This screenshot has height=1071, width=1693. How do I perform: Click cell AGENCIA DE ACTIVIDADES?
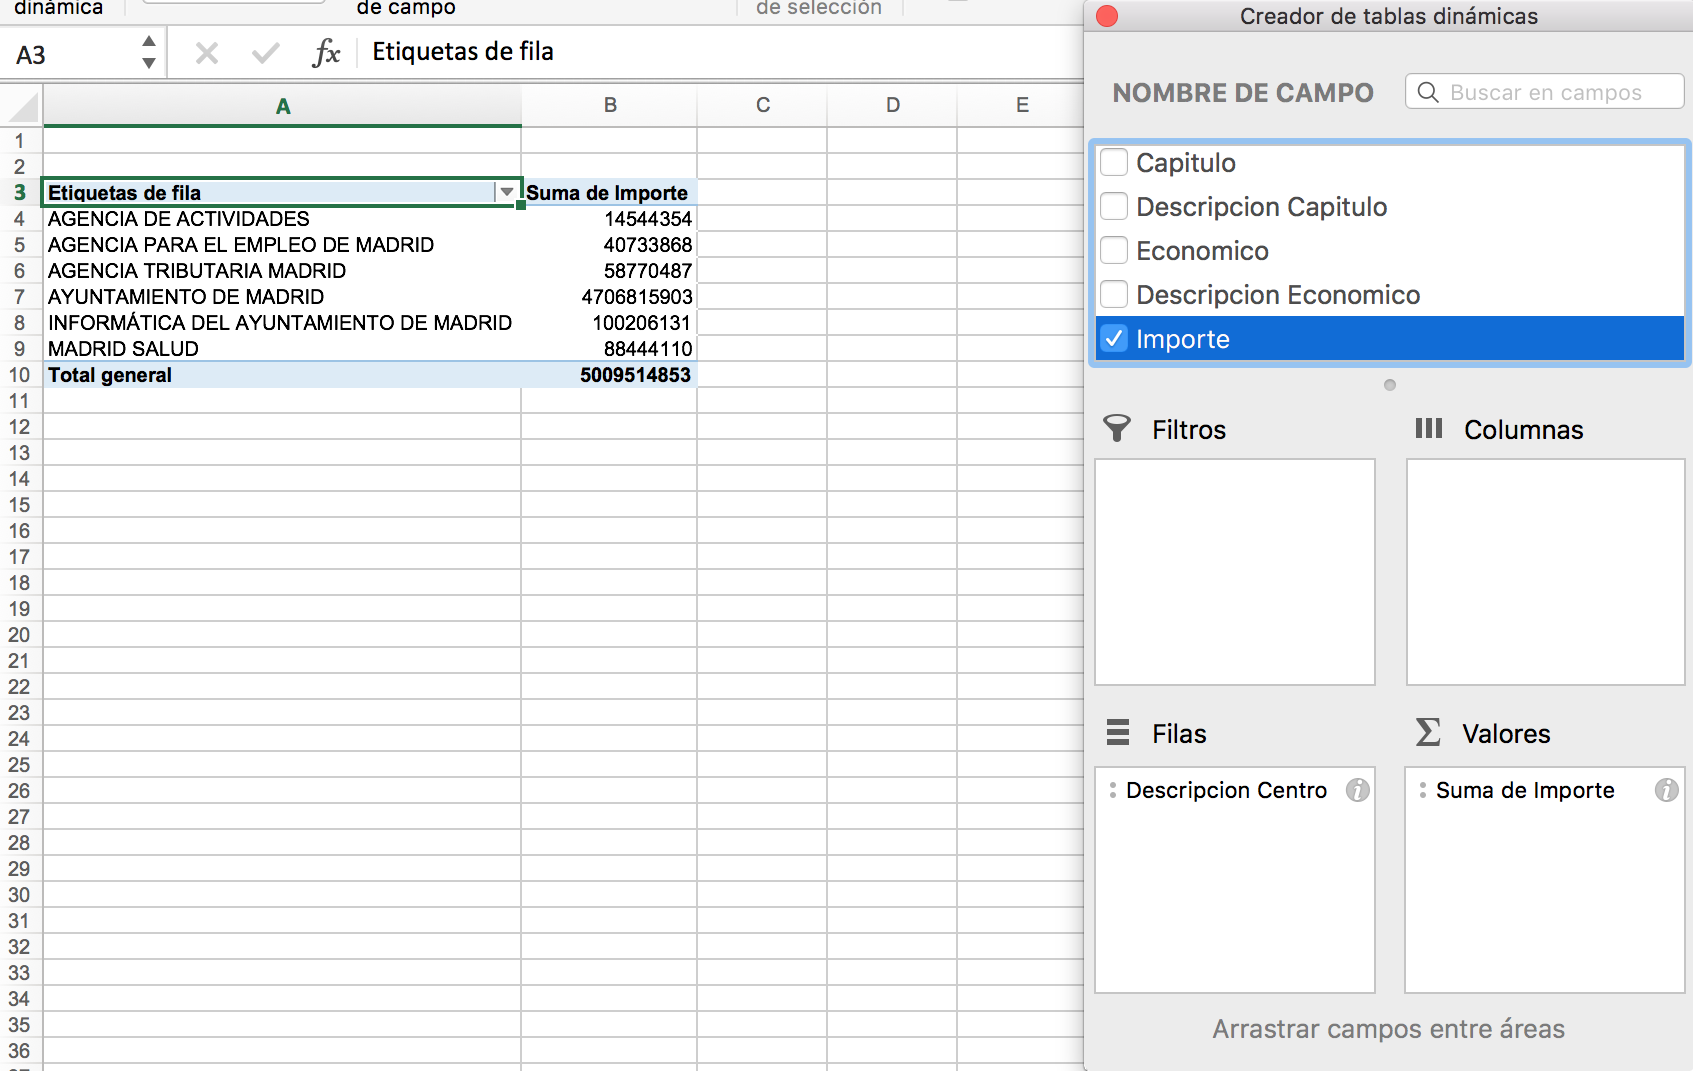point(282,218)
